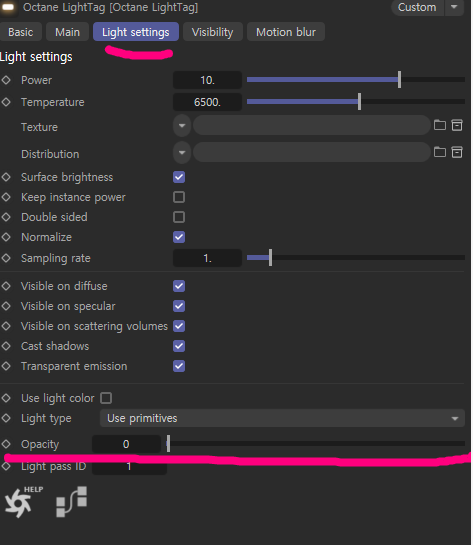473x545 pixels.
Task: Click folder icon in Distribution row
Action: [x=440, y=152]
